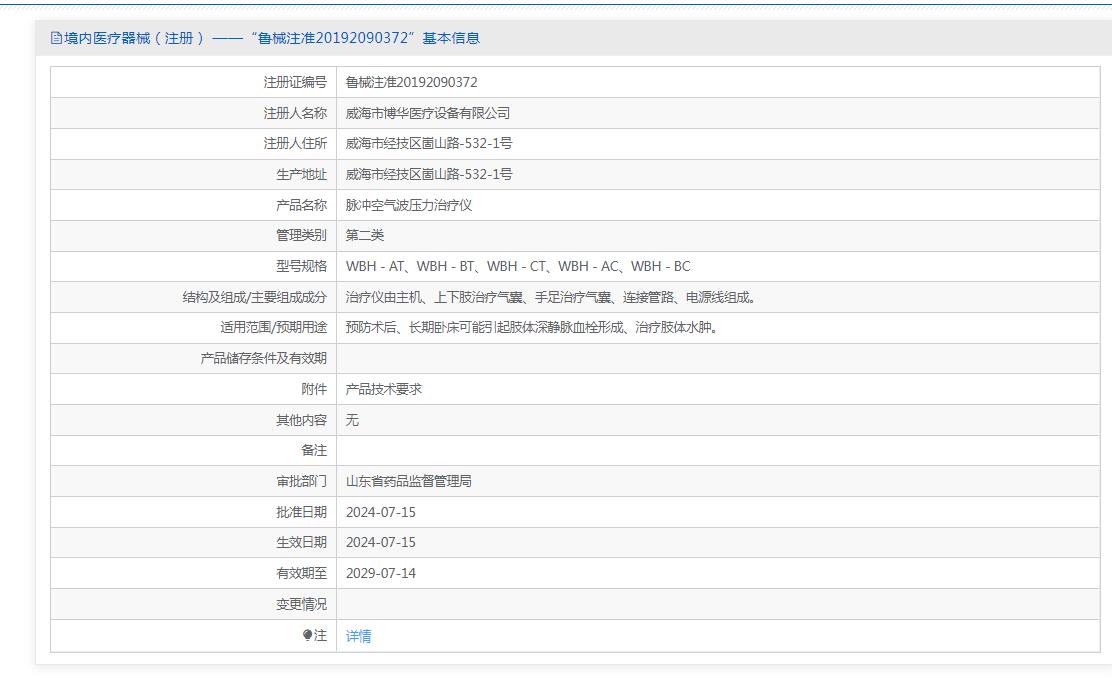Viewport: 1112px width, 678px height.
Task: Click the 生产地址 address value
Action: pos(428,174)
